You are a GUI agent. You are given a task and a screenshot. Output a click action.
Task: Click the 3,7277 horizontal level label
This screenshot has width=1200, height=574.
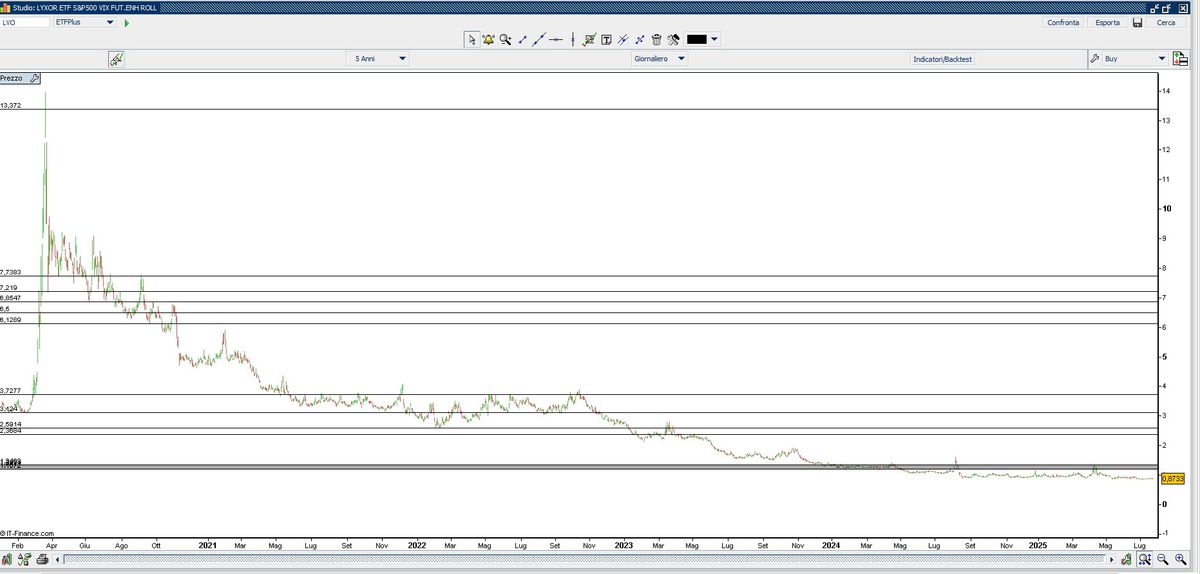pos(11,390)
